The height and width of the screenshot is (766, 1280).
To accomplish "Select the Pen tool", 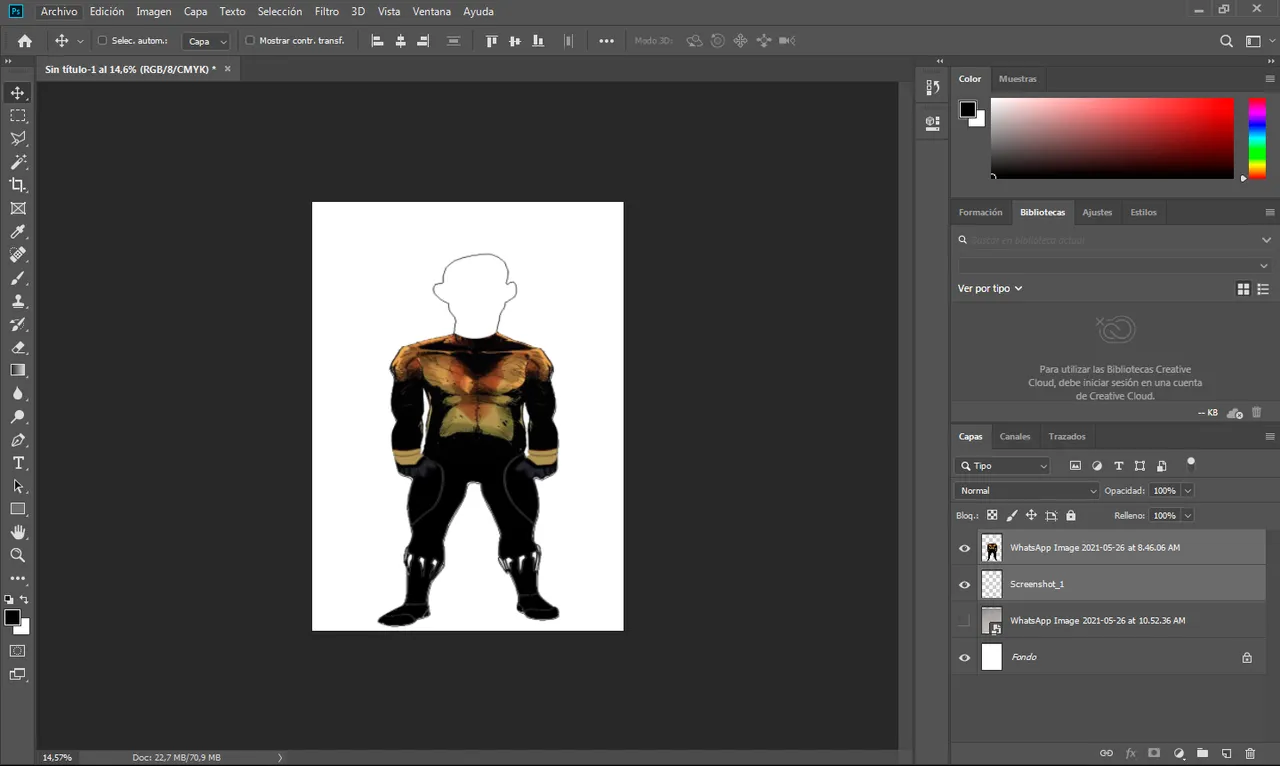I will (18, 440).
